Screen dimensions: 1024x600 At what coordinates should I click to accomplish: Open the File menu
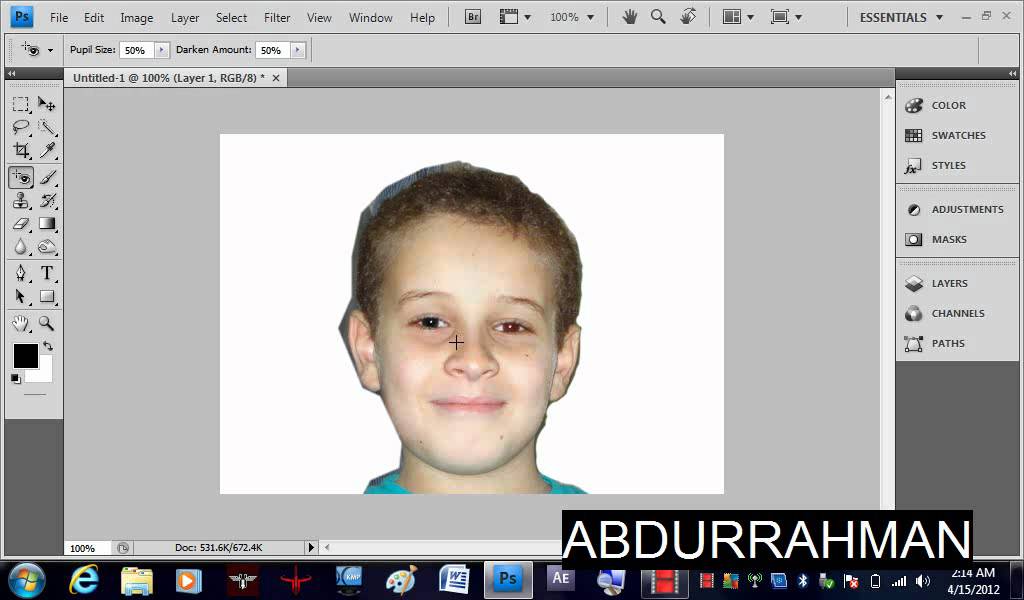point(59,18)
